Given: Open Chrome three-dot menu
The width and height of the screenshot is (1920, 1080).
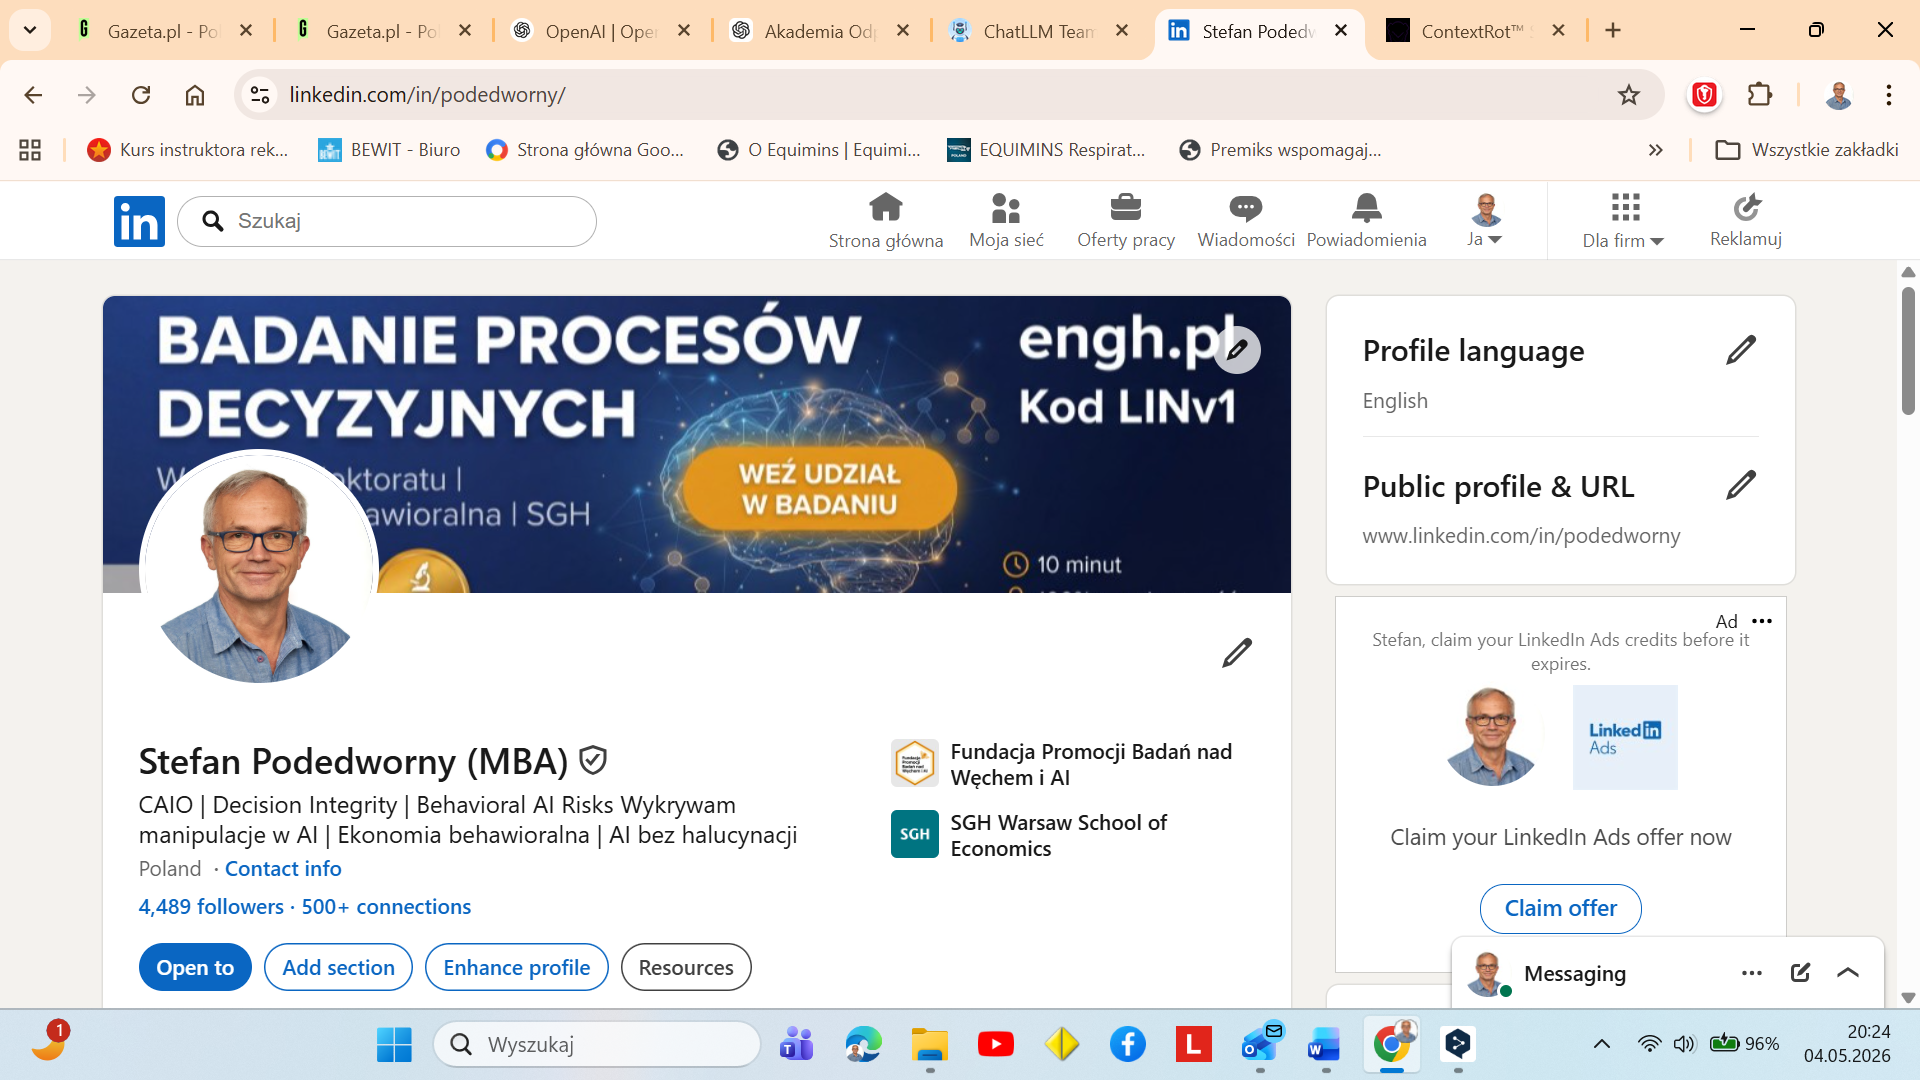Looking at the screenshot, I should [x=1889, y=95].
